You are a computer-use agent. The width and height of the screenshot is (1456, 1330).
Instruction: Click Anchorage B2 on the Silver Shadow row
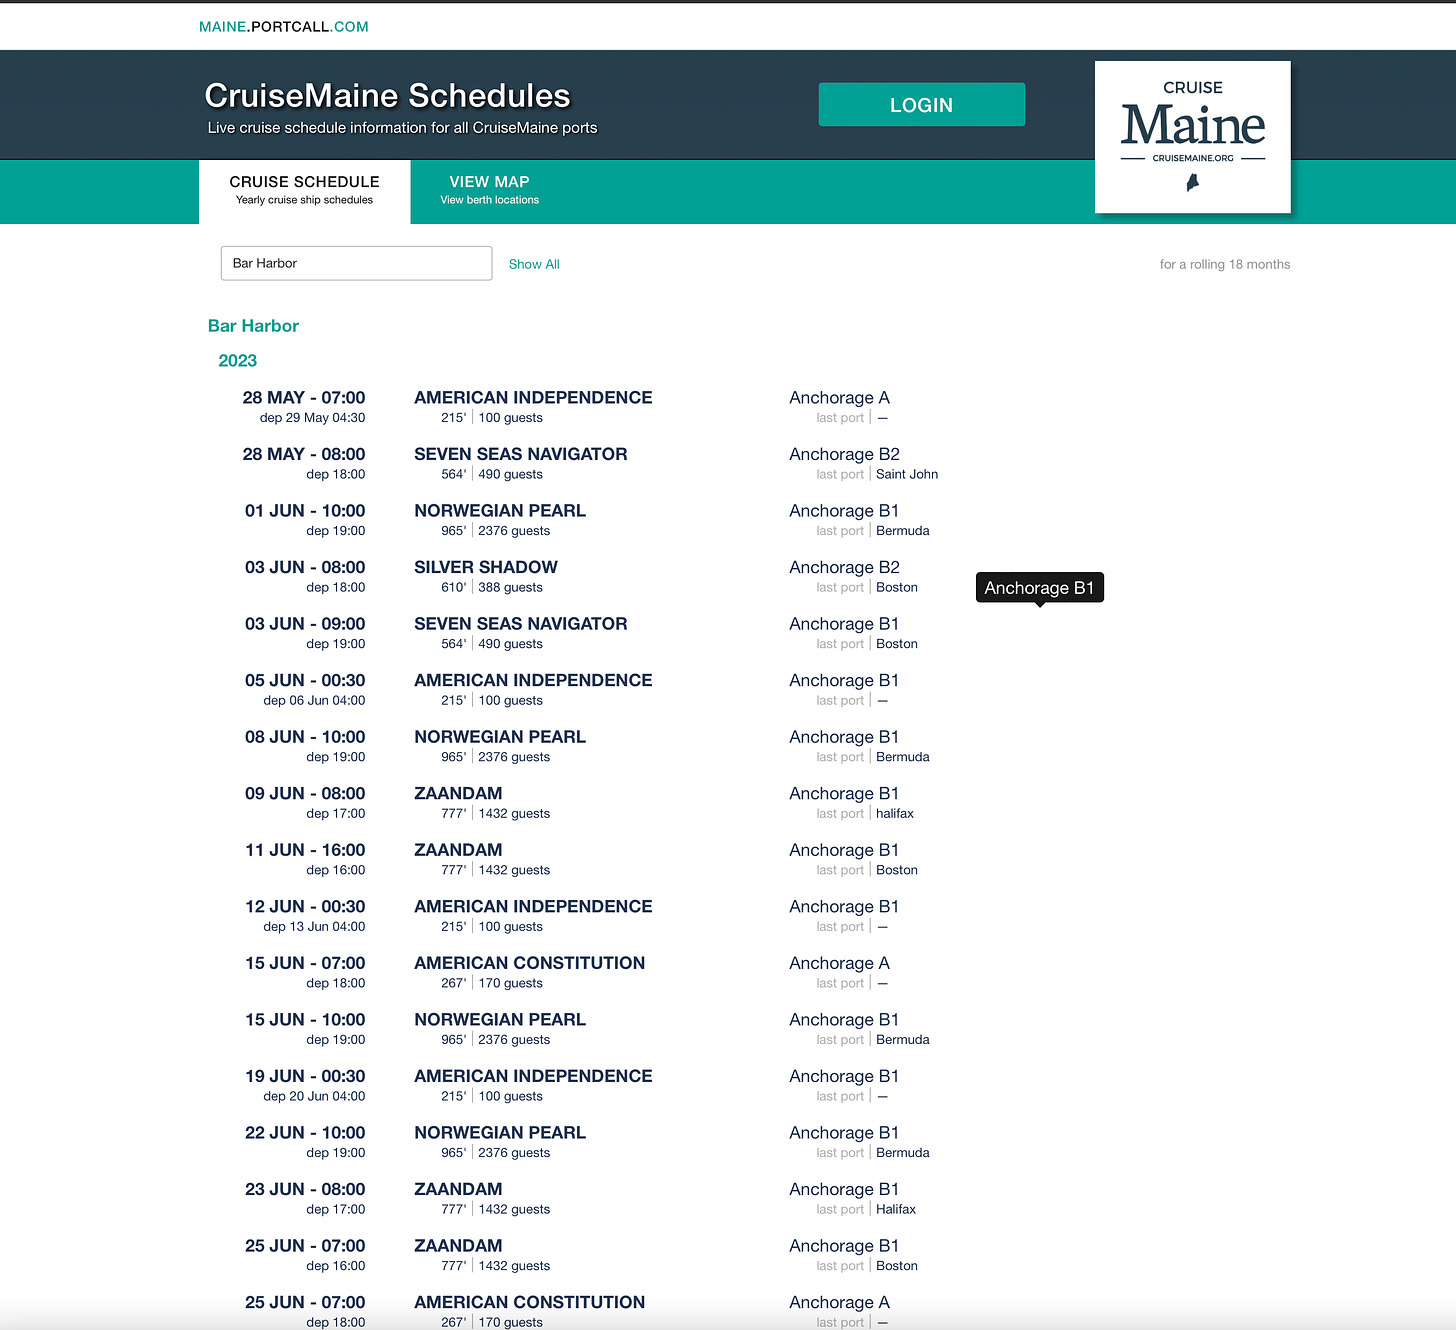844,567
